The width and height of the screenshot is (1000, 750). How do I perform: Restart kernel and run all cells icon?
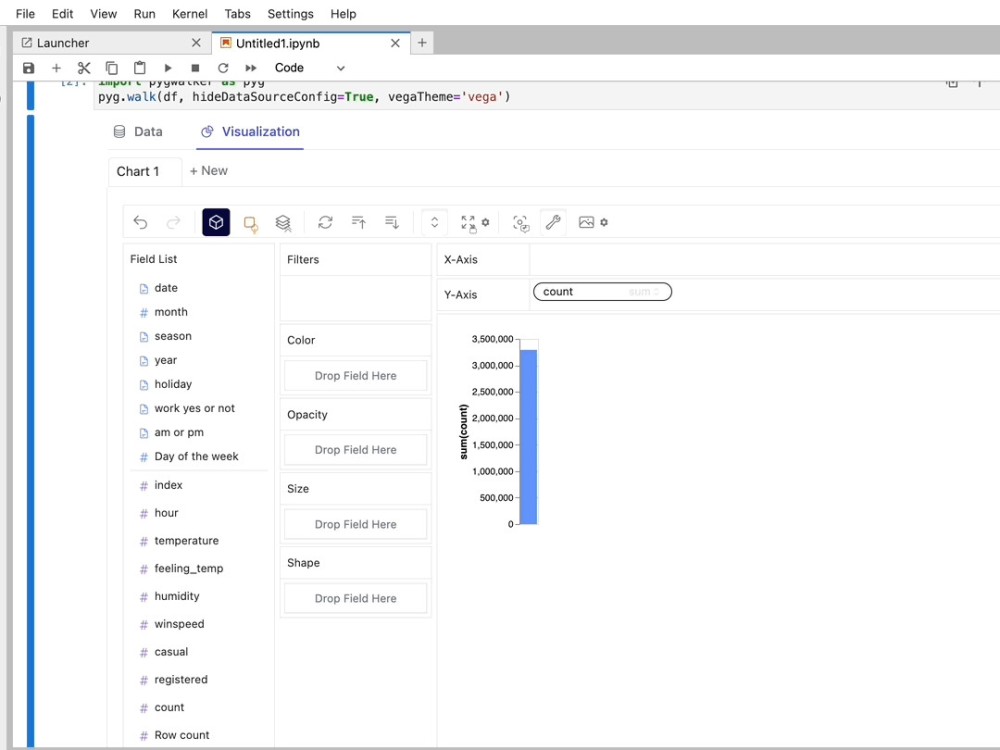[251, 68]
